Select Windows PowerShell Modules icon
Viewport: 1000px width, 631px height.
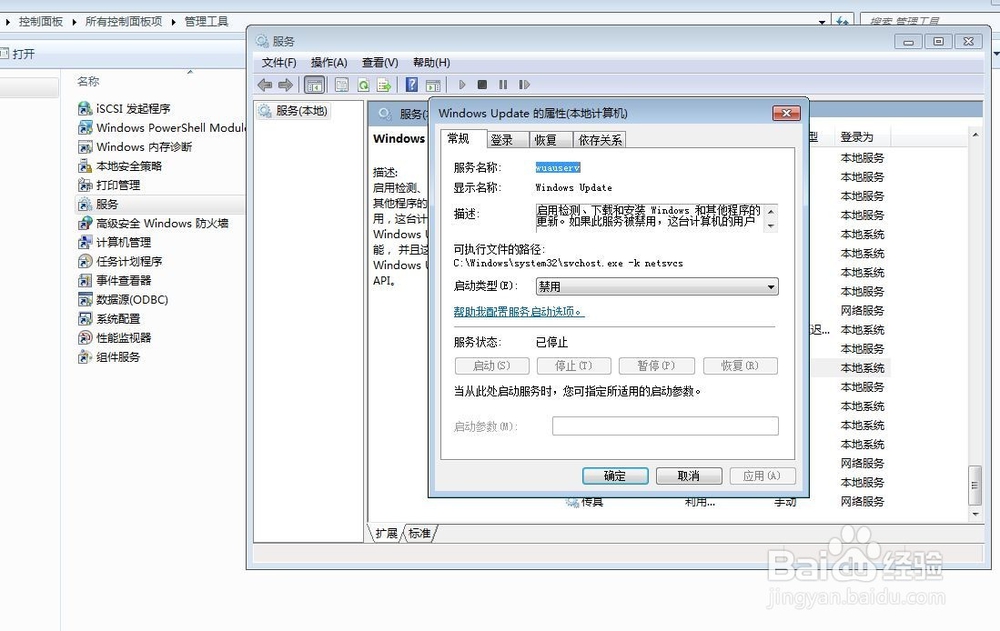click(x=85, y=128)
